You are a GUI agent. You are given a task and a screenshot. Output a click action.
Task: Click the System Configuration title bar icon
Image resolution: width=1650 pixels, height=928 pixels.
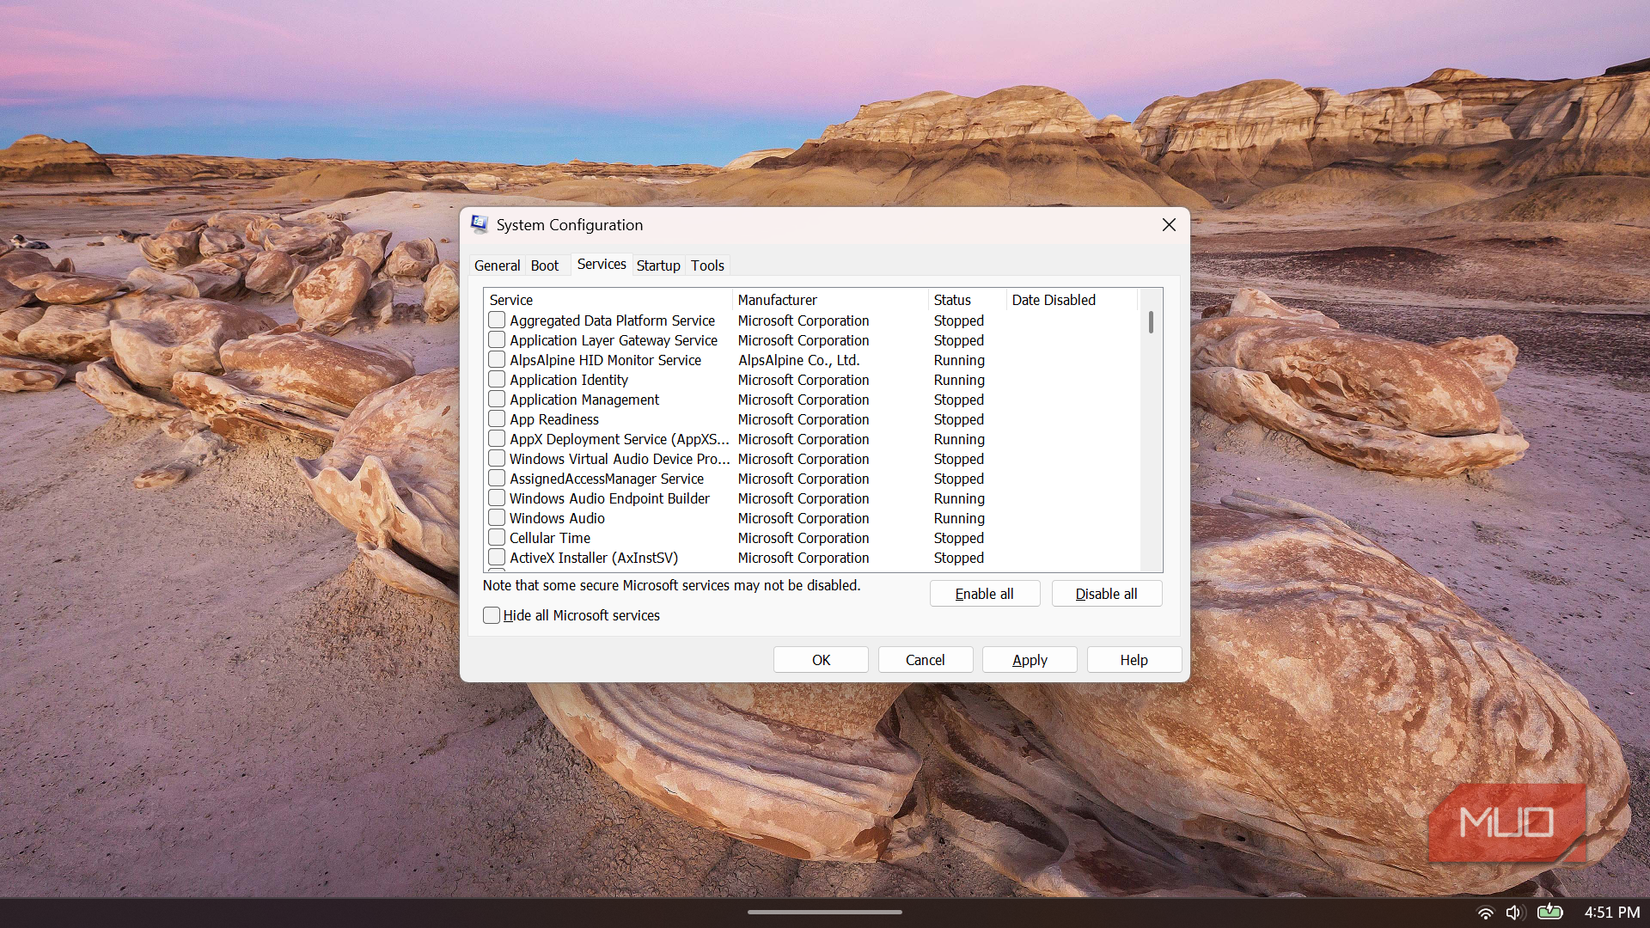(480, 225)
